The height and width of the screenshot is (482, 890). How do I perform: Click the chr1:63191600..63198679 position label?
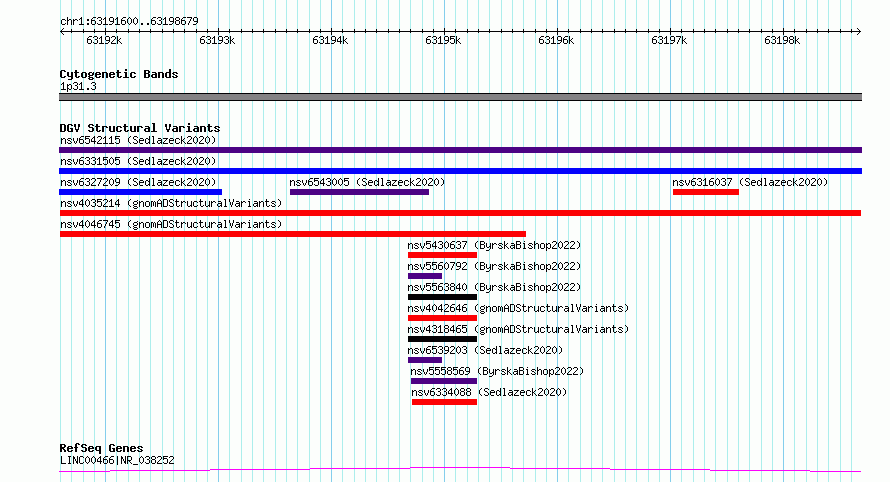(129, 22)
